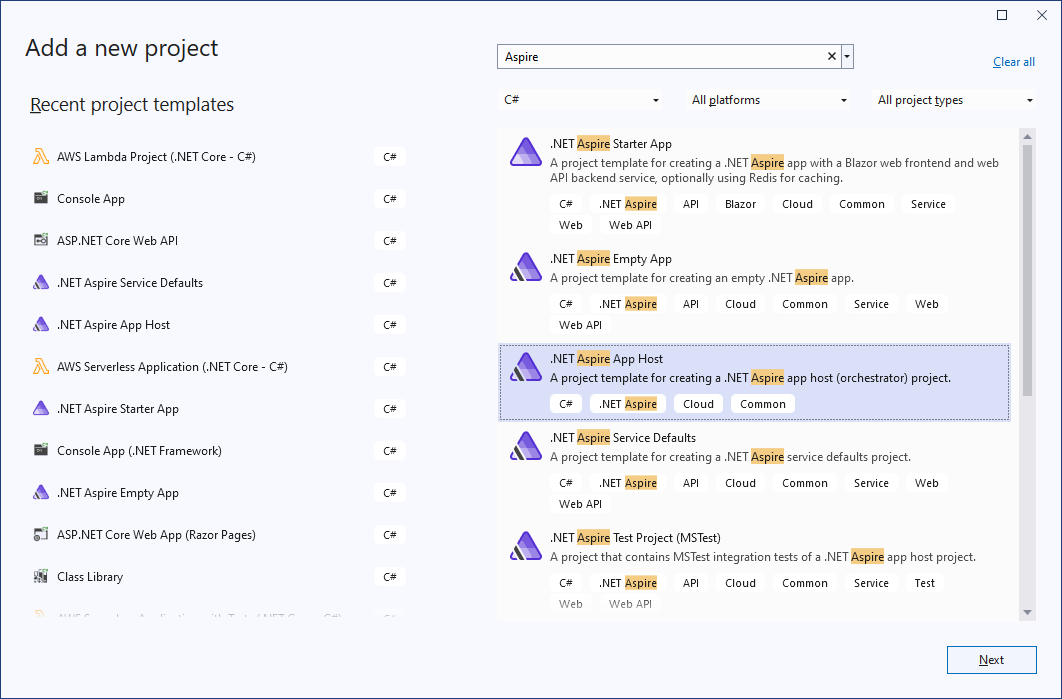Click the Clear all link
1062x699 pixels.
click(1013, 62)
